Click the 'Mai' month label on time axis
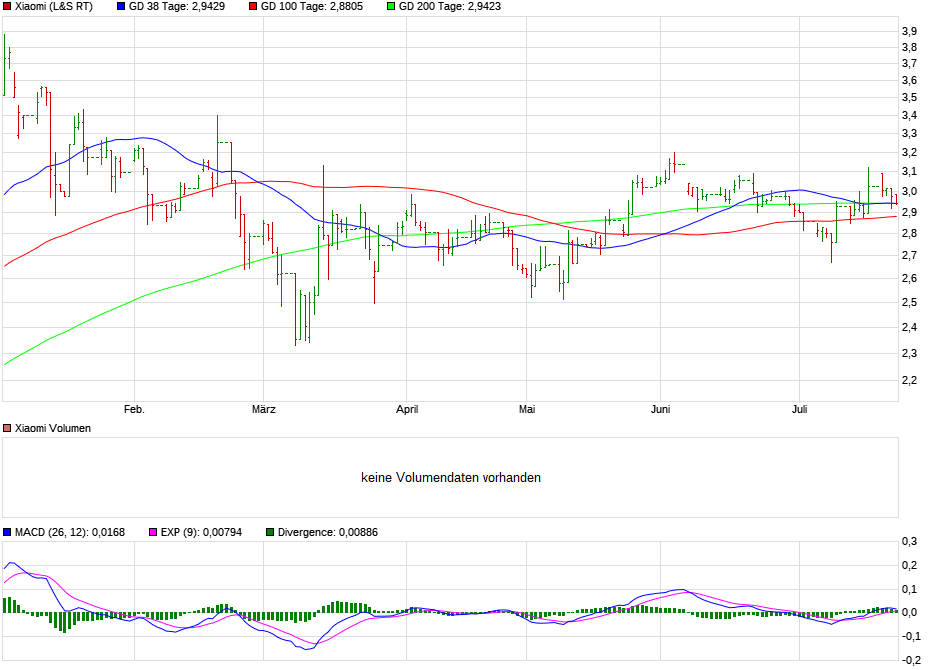Screen dimensions: 940x670 (x=527, y=409)
